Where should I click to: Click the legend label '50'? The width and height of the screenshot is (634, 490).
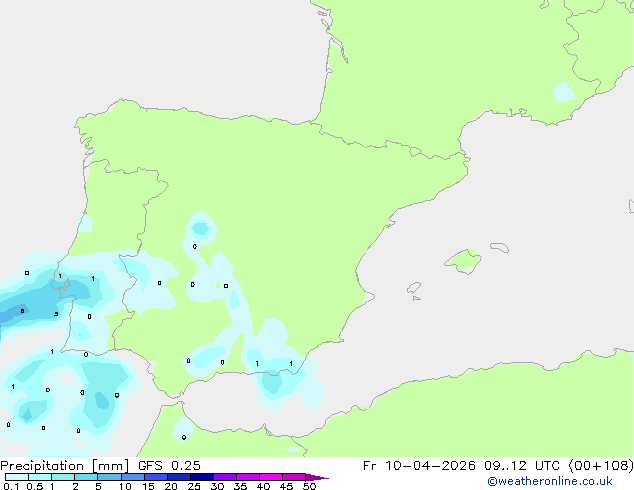point(309,486)
